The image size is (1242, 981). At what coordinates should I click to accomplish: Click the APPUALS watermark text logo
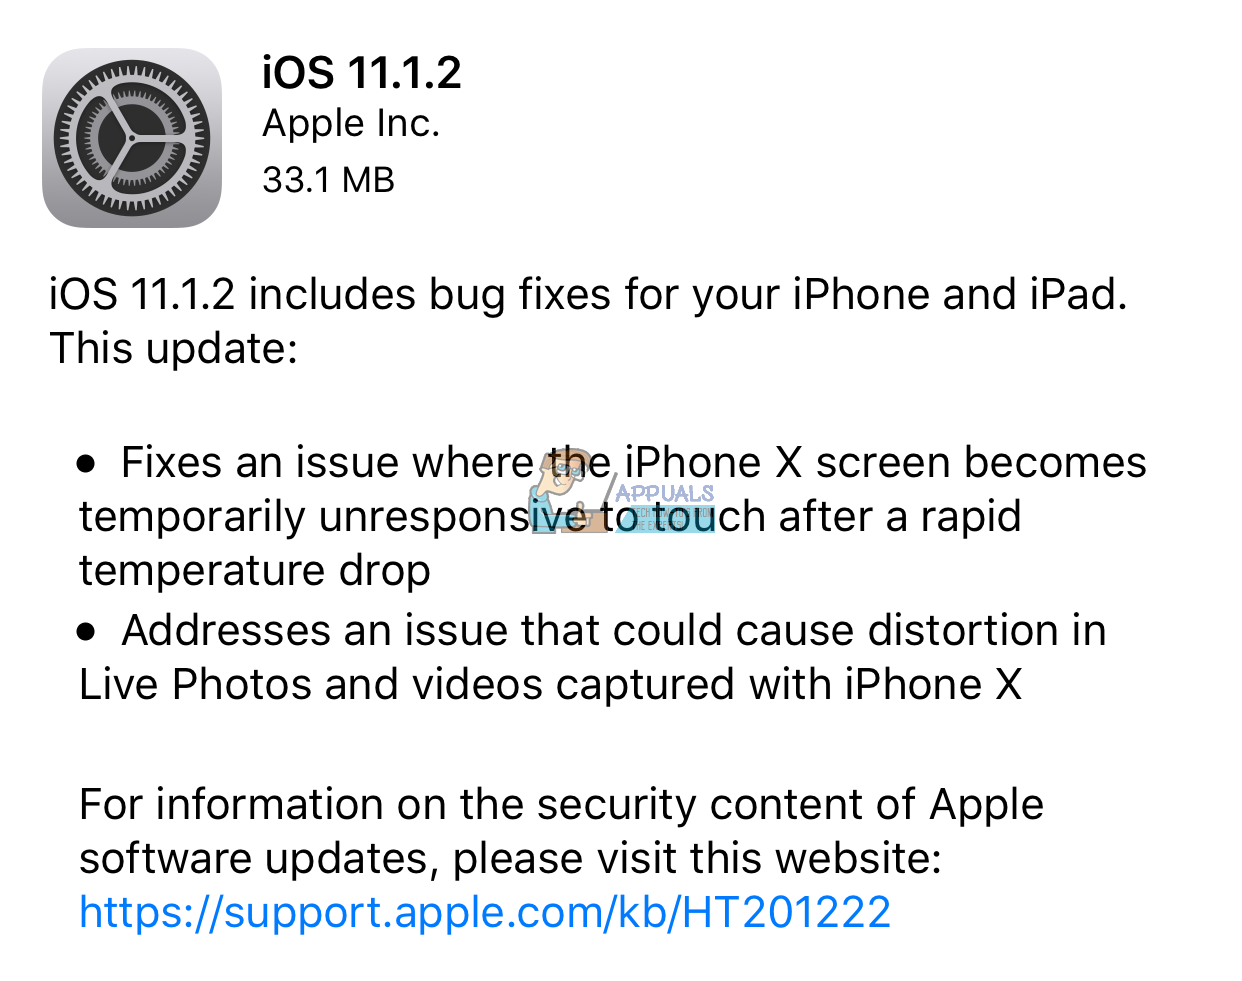[x=665, y=494]
